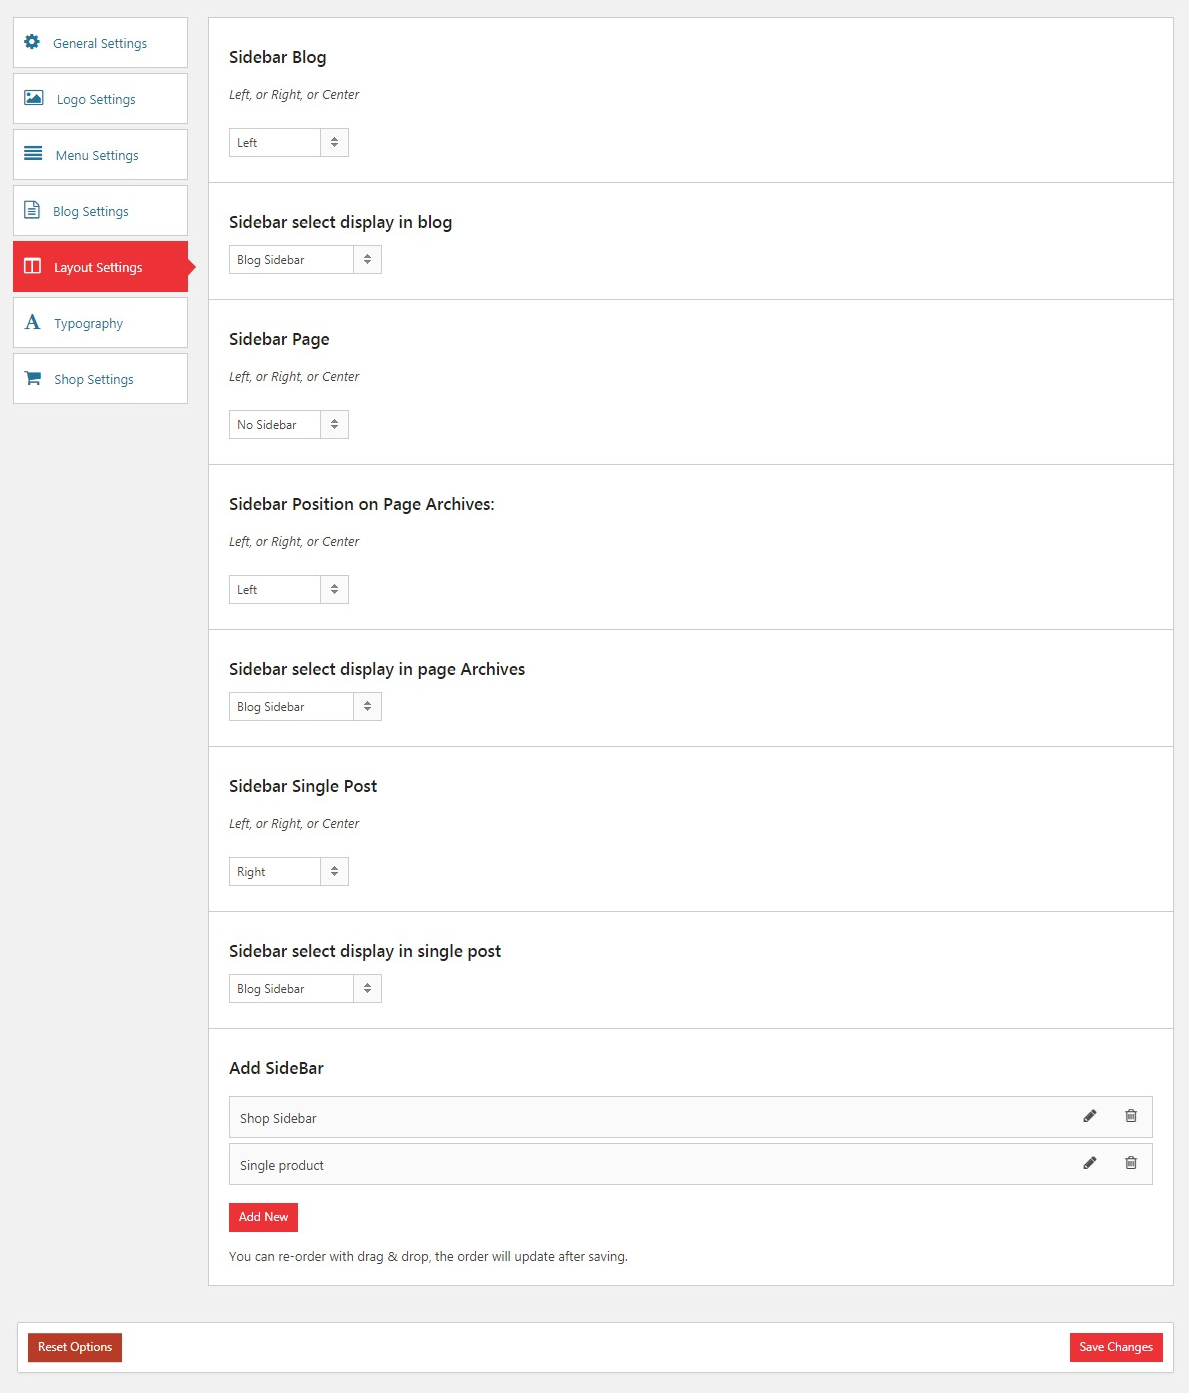Click the Add SideBar heading text
Image resolution: width=1189 pixels, height=1393 pixels.
tap(276, 1068)
